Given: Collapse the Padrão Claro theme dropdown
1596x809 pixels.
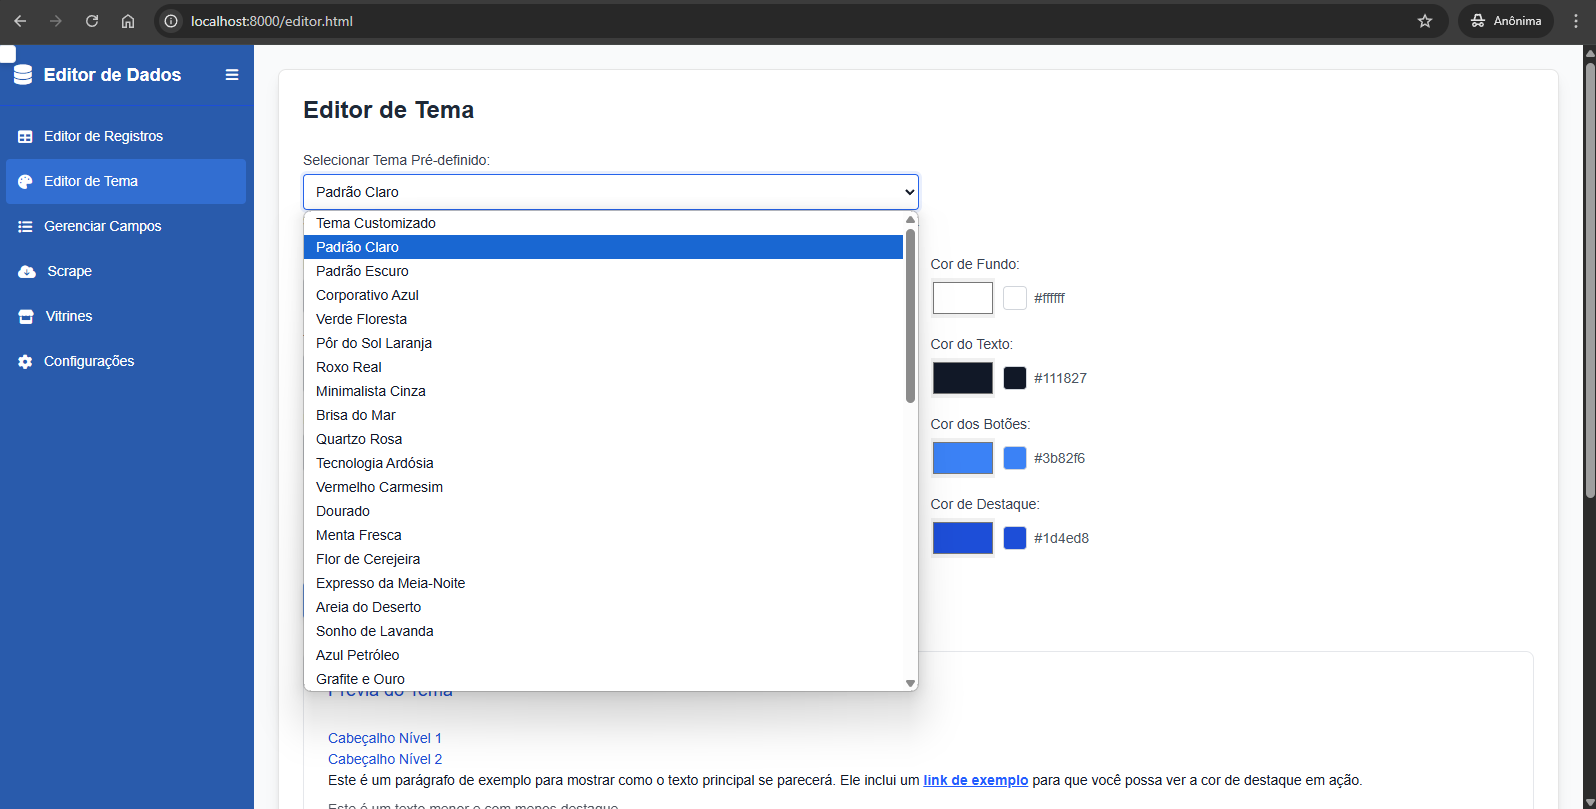Looking at the screenshot, I should 610,192.
